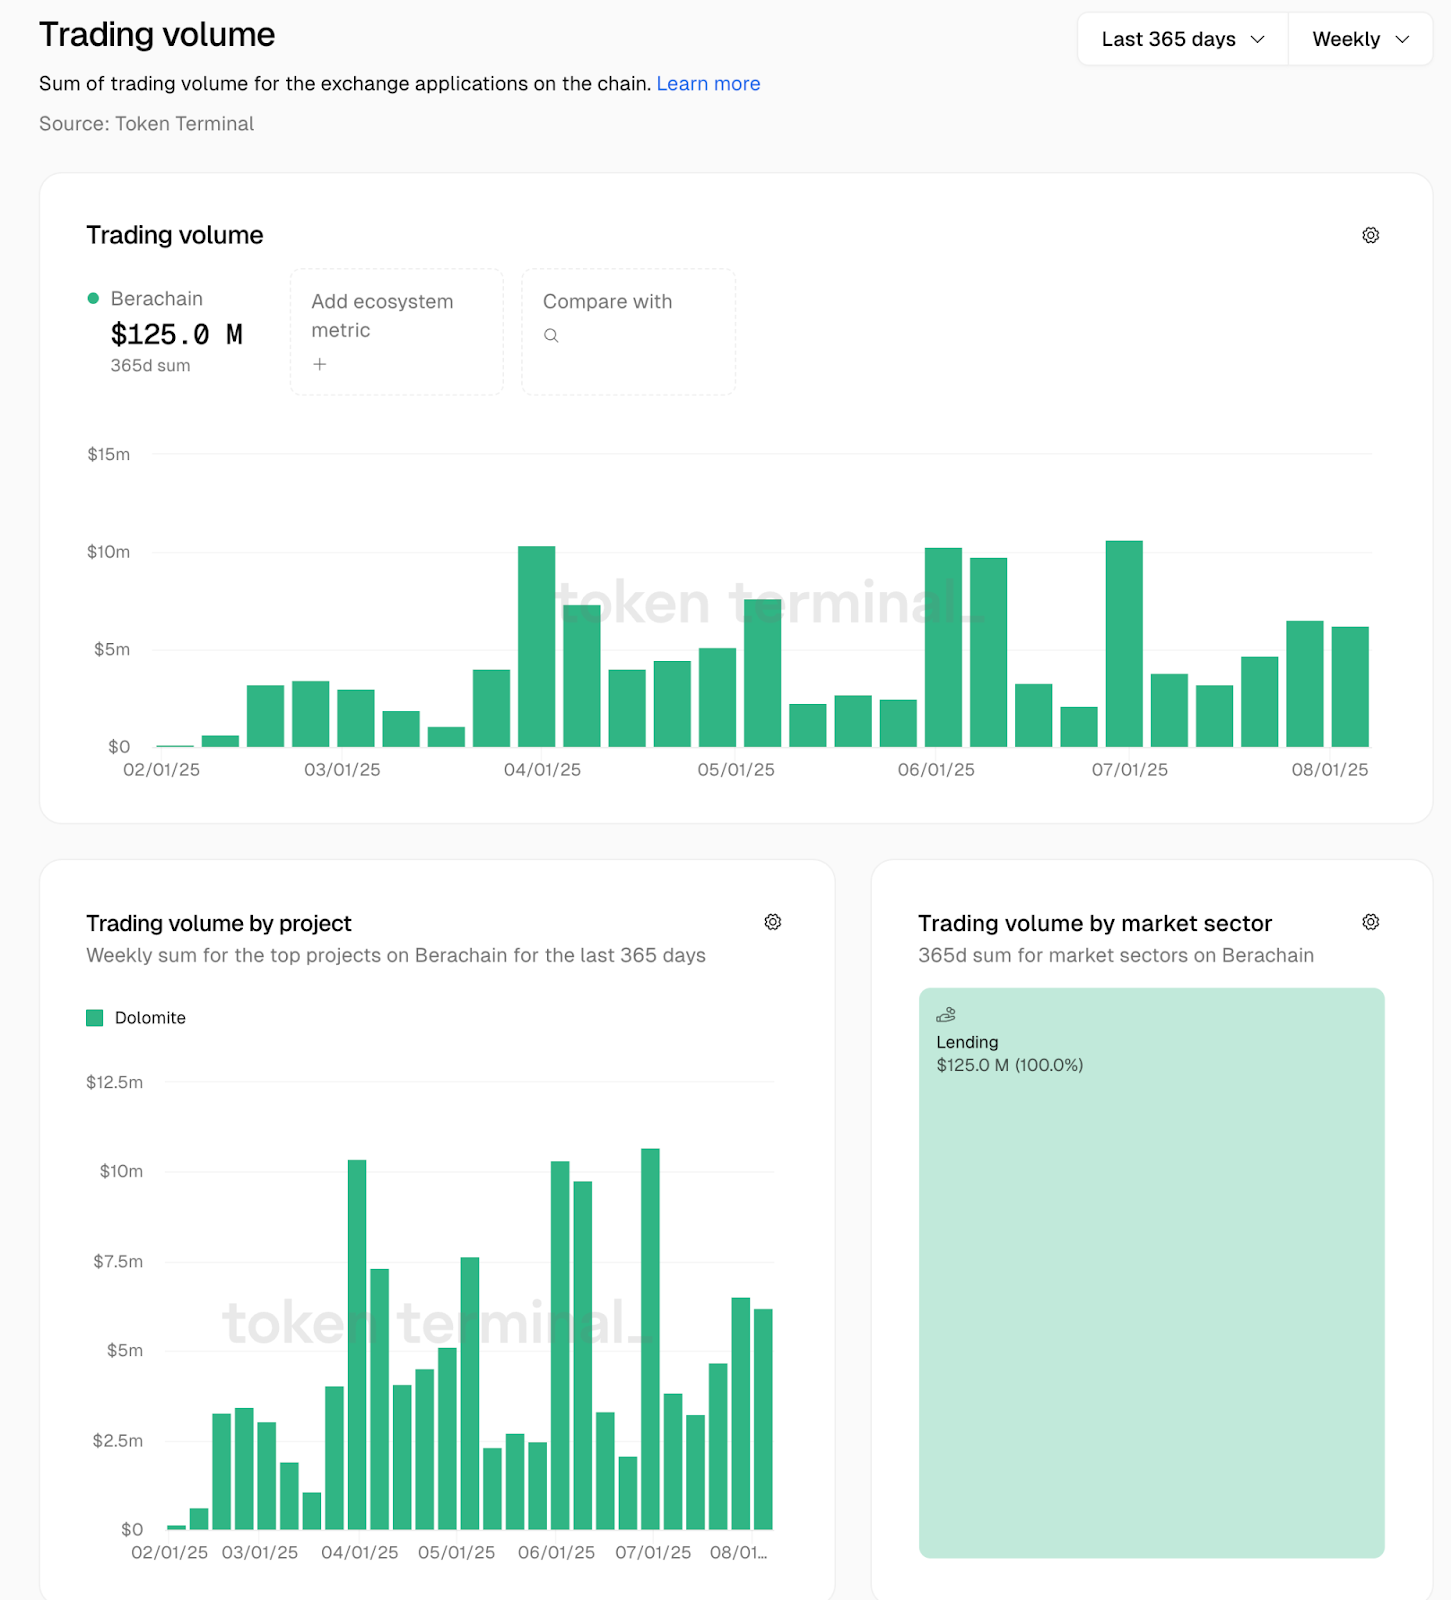Open settings gear on main Trading volume chart
The width and height of the screenshot is (1451, 1600).
tap(1370, 235)
